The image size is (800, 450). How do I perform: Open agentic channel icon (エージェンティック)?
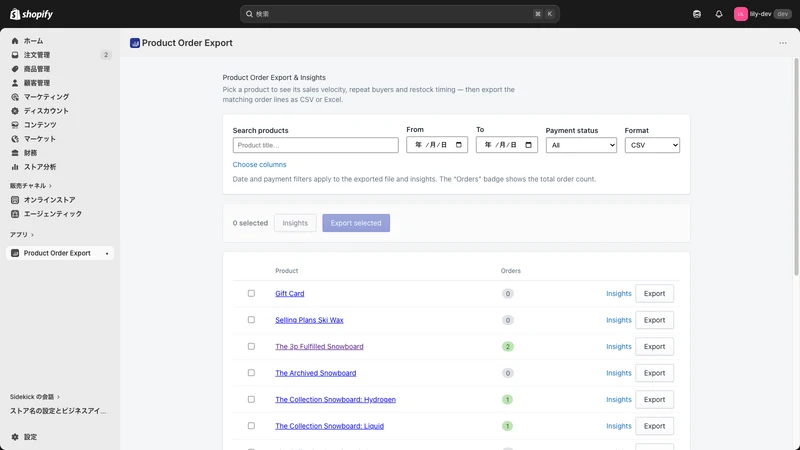[x=15, y=214]
